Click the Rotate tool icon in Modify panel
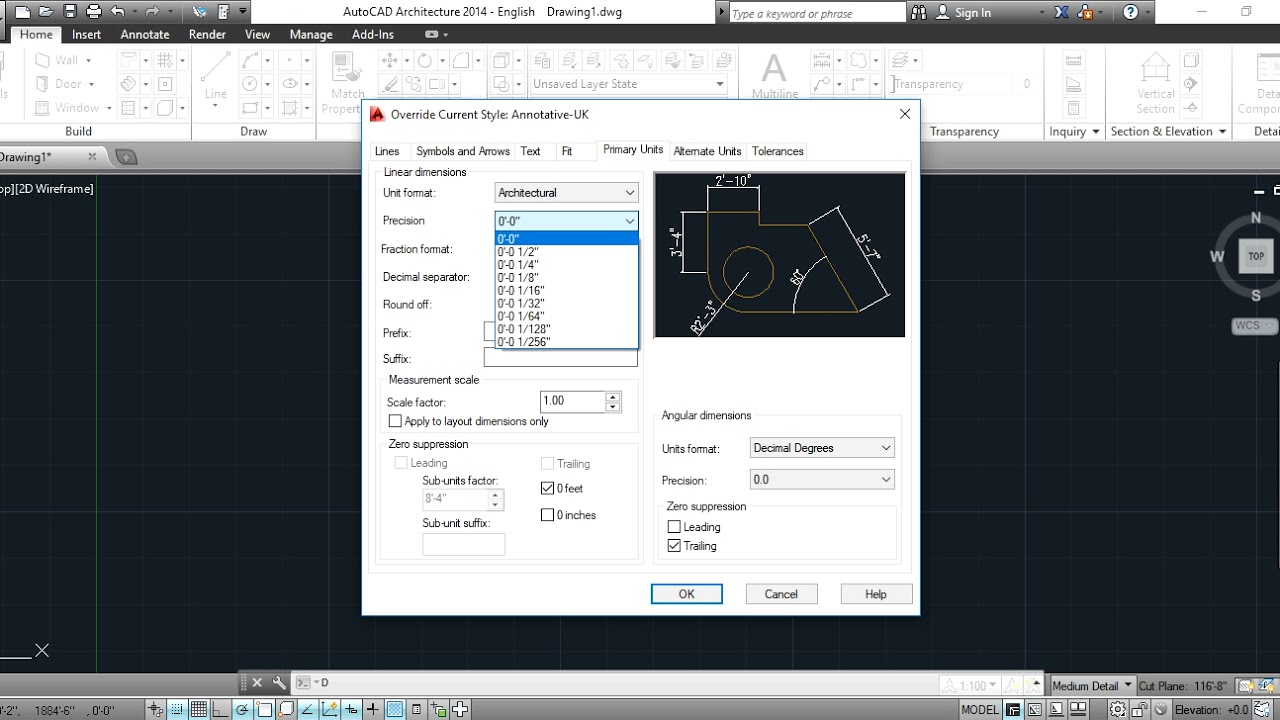The width and height of the screenshot is (1280, 720). pyautogui.click(x=427, y=60)
